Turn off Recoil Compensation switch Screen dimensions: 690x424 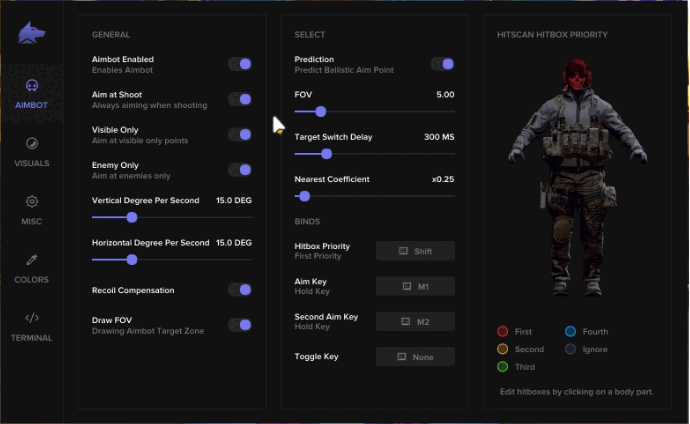[x=240, y=290]
